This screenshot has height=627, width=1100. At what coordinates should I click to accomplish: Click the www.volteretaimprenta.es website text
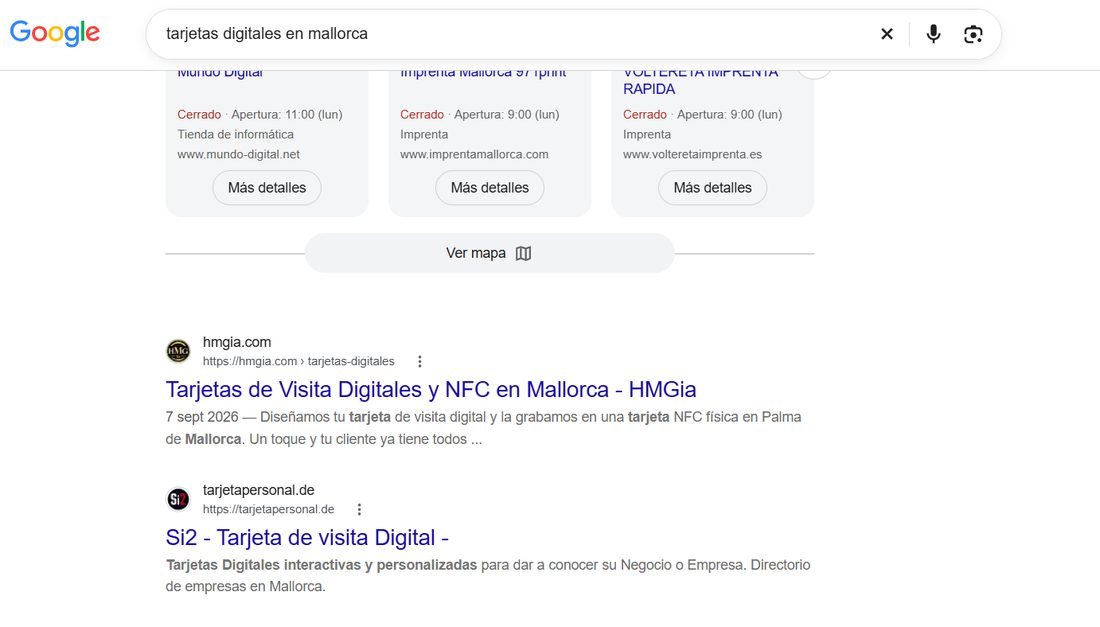(692, 154)
